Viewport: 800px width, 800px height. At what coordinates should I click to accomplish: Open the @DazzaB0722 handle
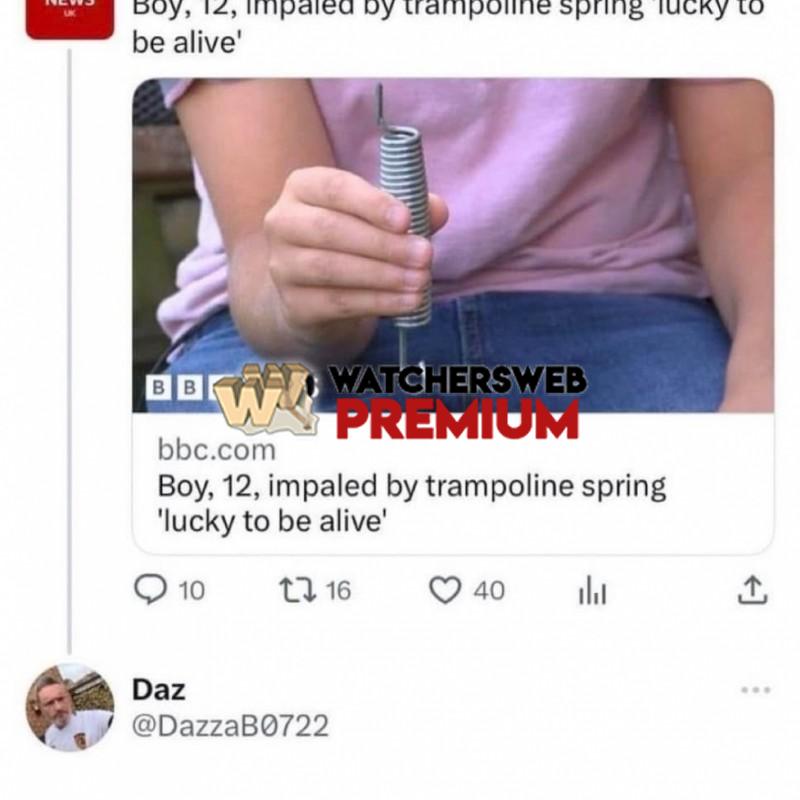(230, 726)
